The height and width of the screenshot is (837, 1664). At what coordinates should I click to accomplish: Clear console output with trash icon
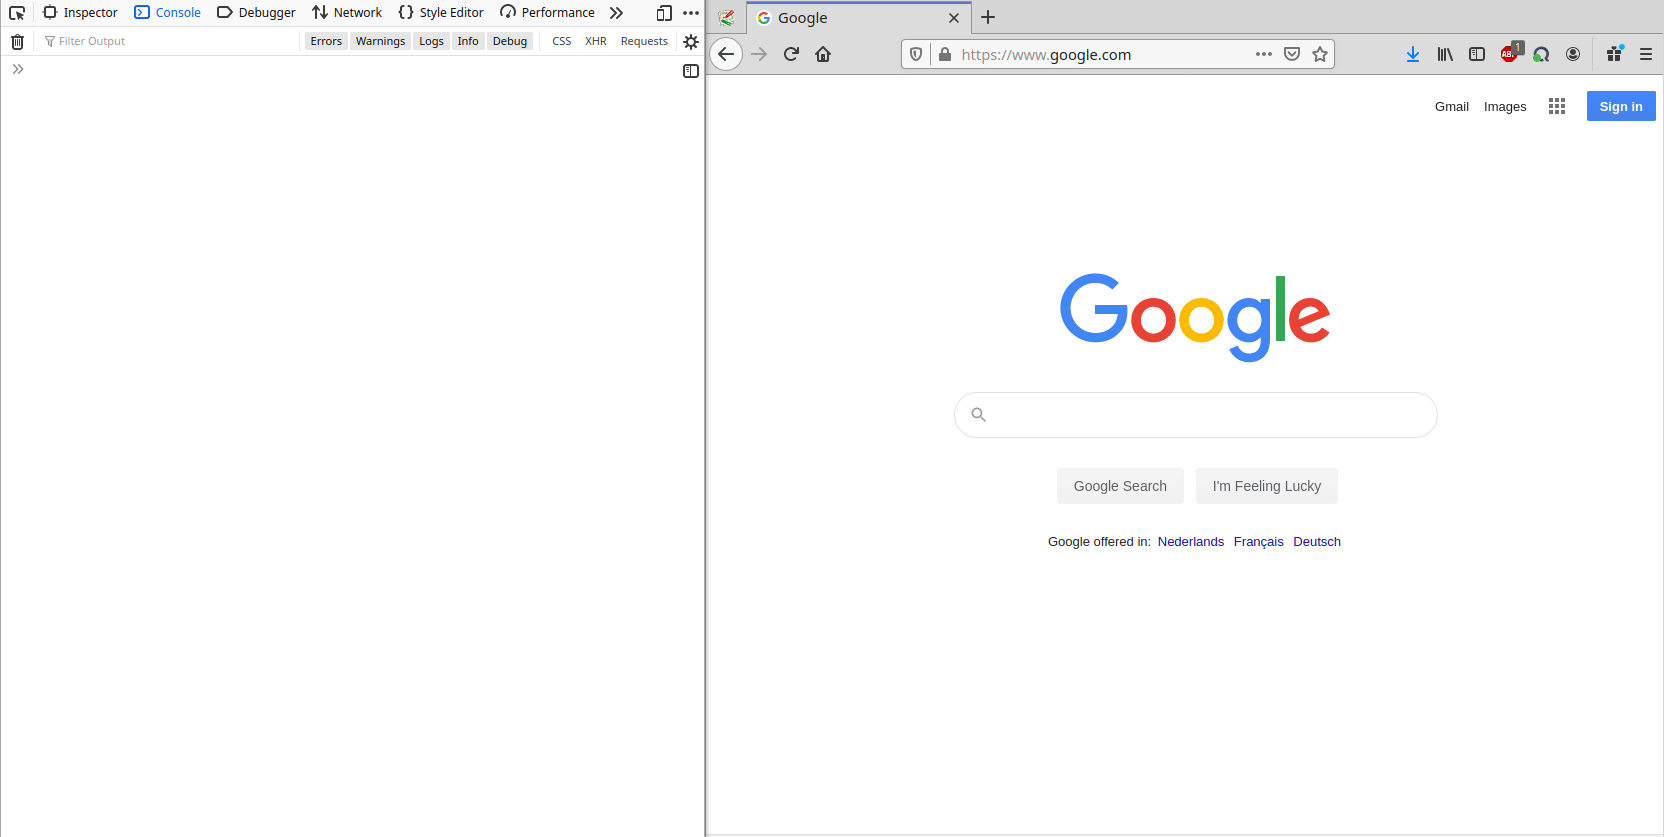click(17, 42)
